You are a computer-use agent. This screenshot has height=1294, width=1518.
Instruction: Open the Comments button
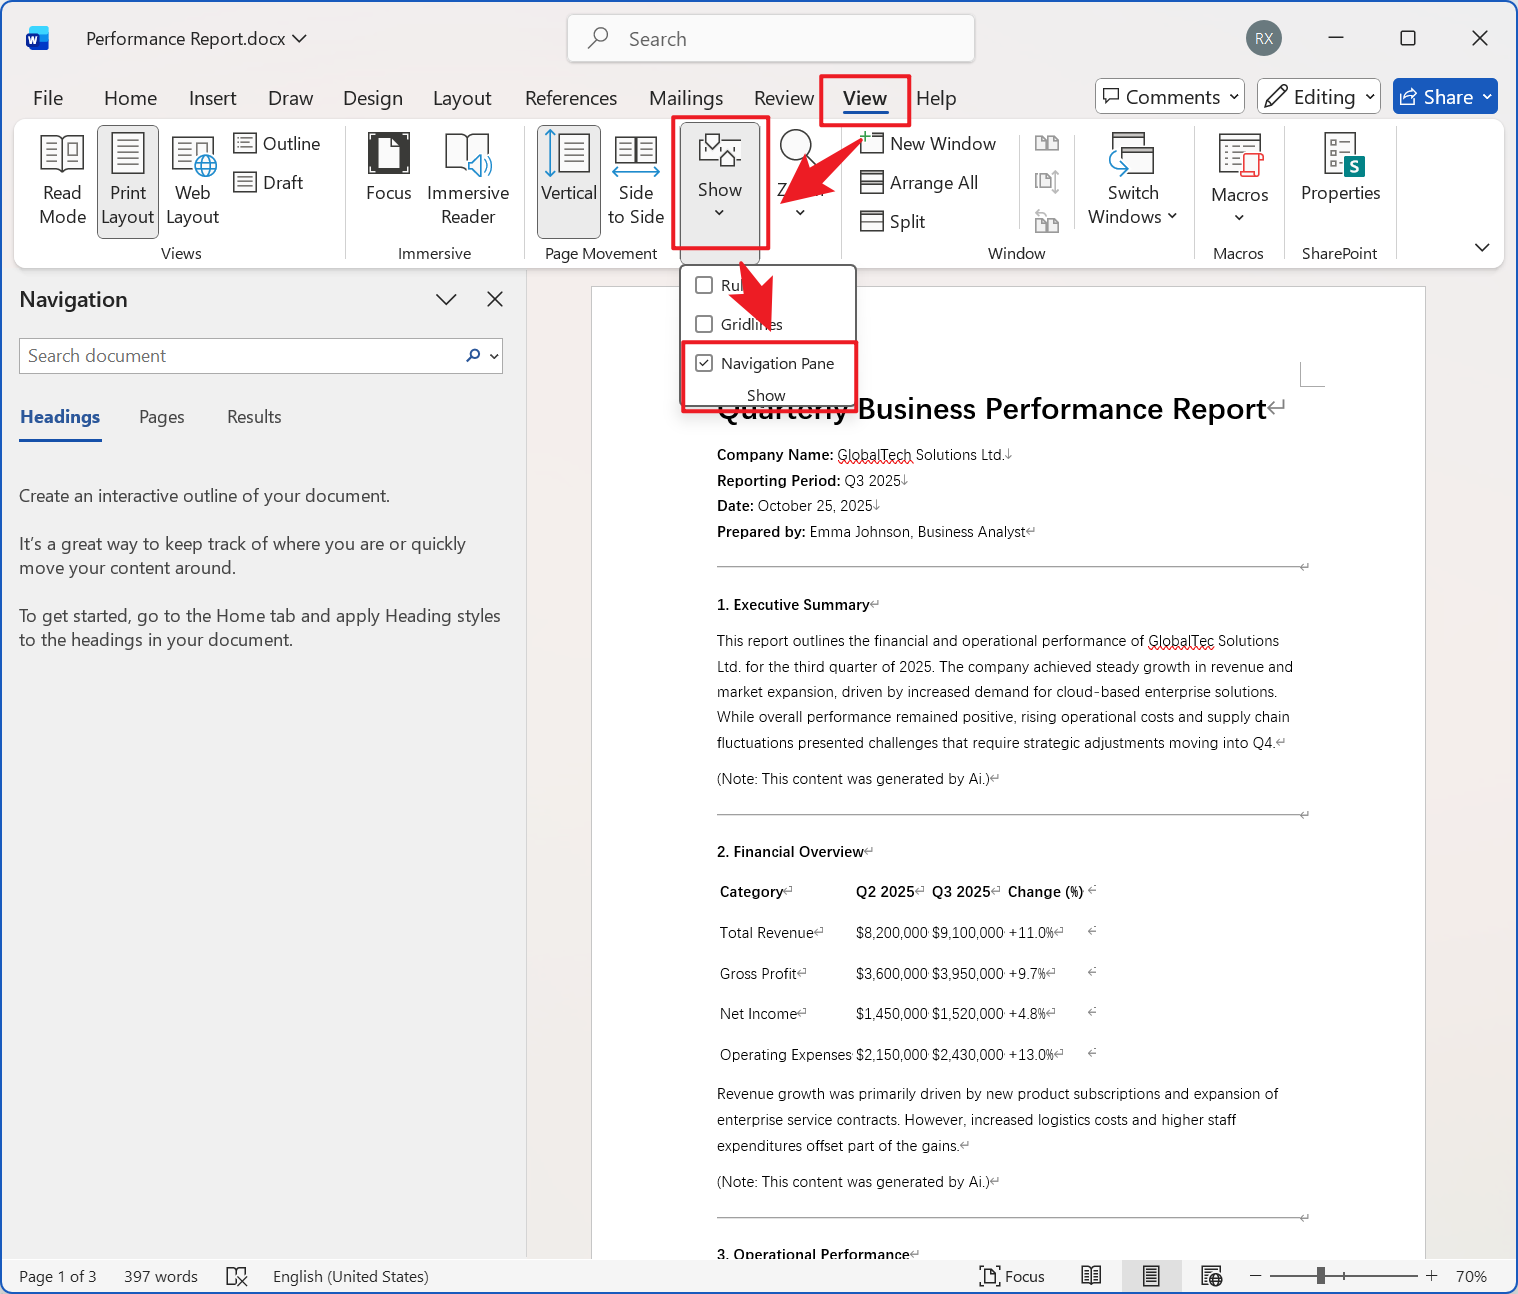pyautogui.click(x=1169, y=97)
